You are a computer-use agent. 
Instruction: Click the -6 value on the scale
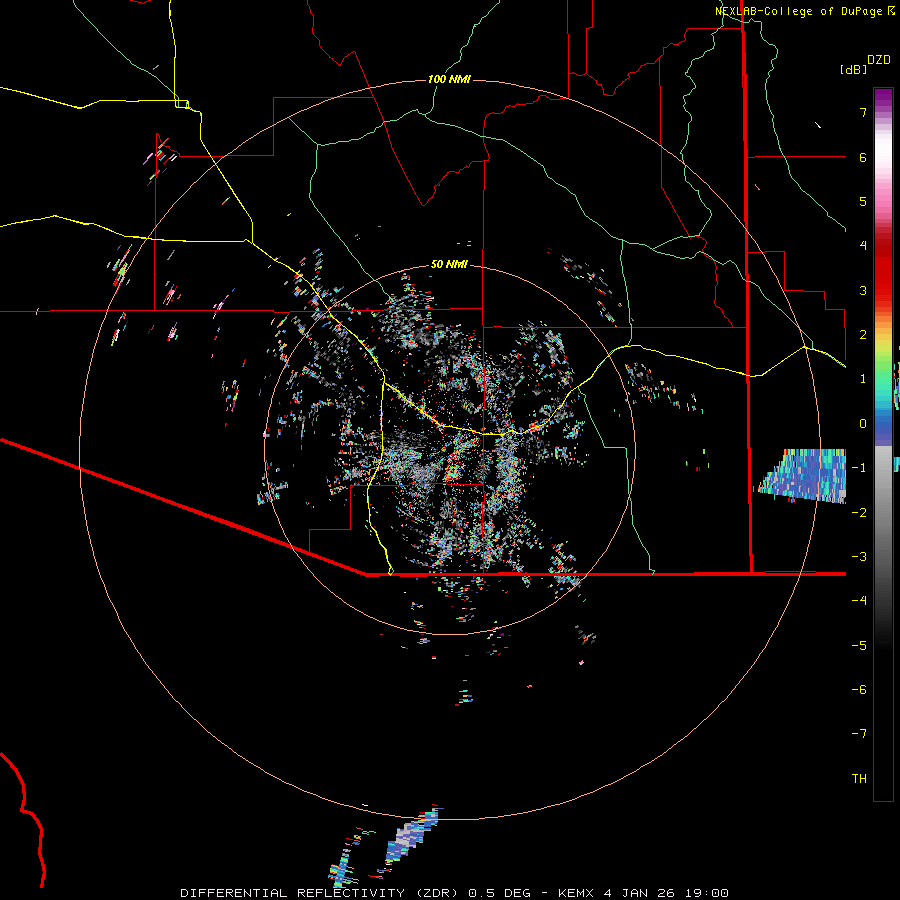click(859, 690)
